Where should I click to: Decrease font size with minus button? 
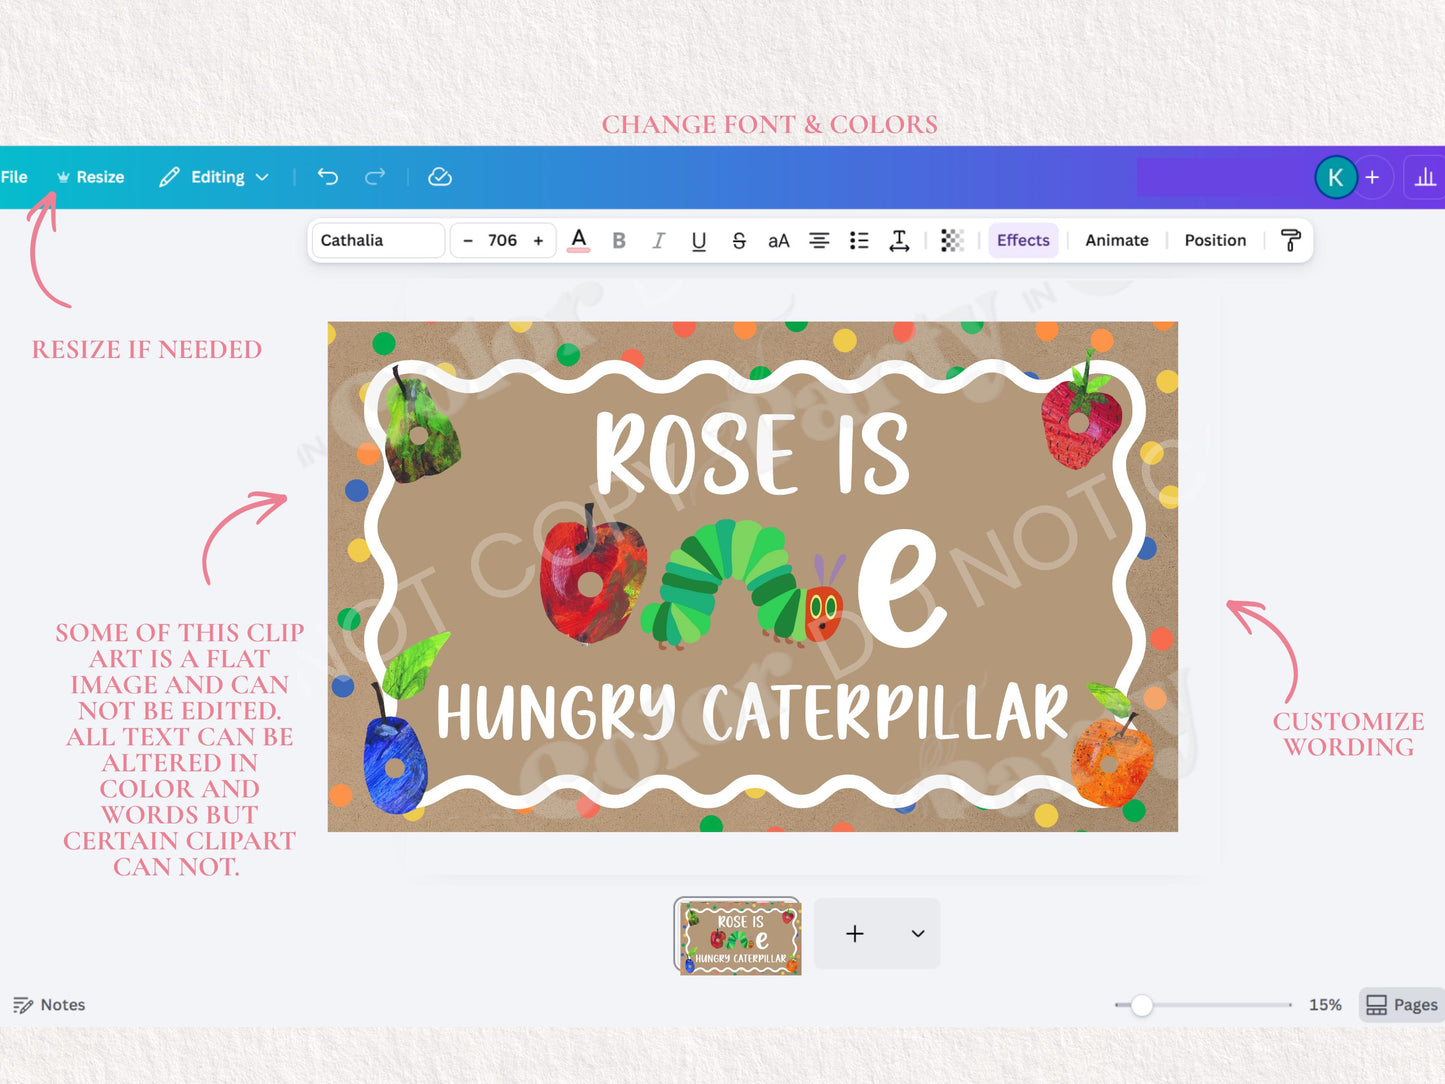467,240
